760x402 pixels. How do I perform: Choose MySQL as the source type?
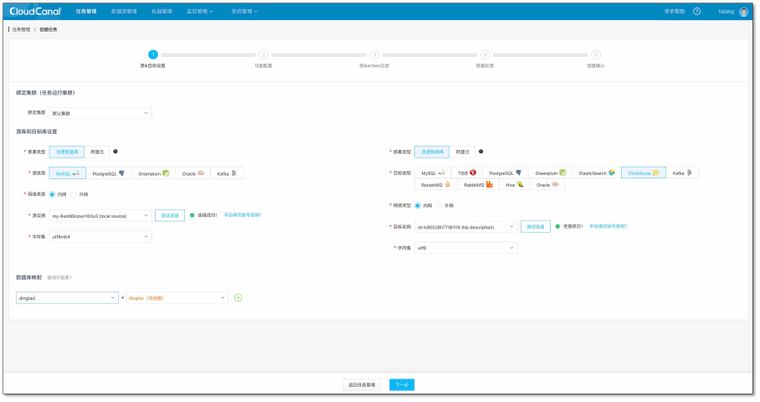coord(67,173)
